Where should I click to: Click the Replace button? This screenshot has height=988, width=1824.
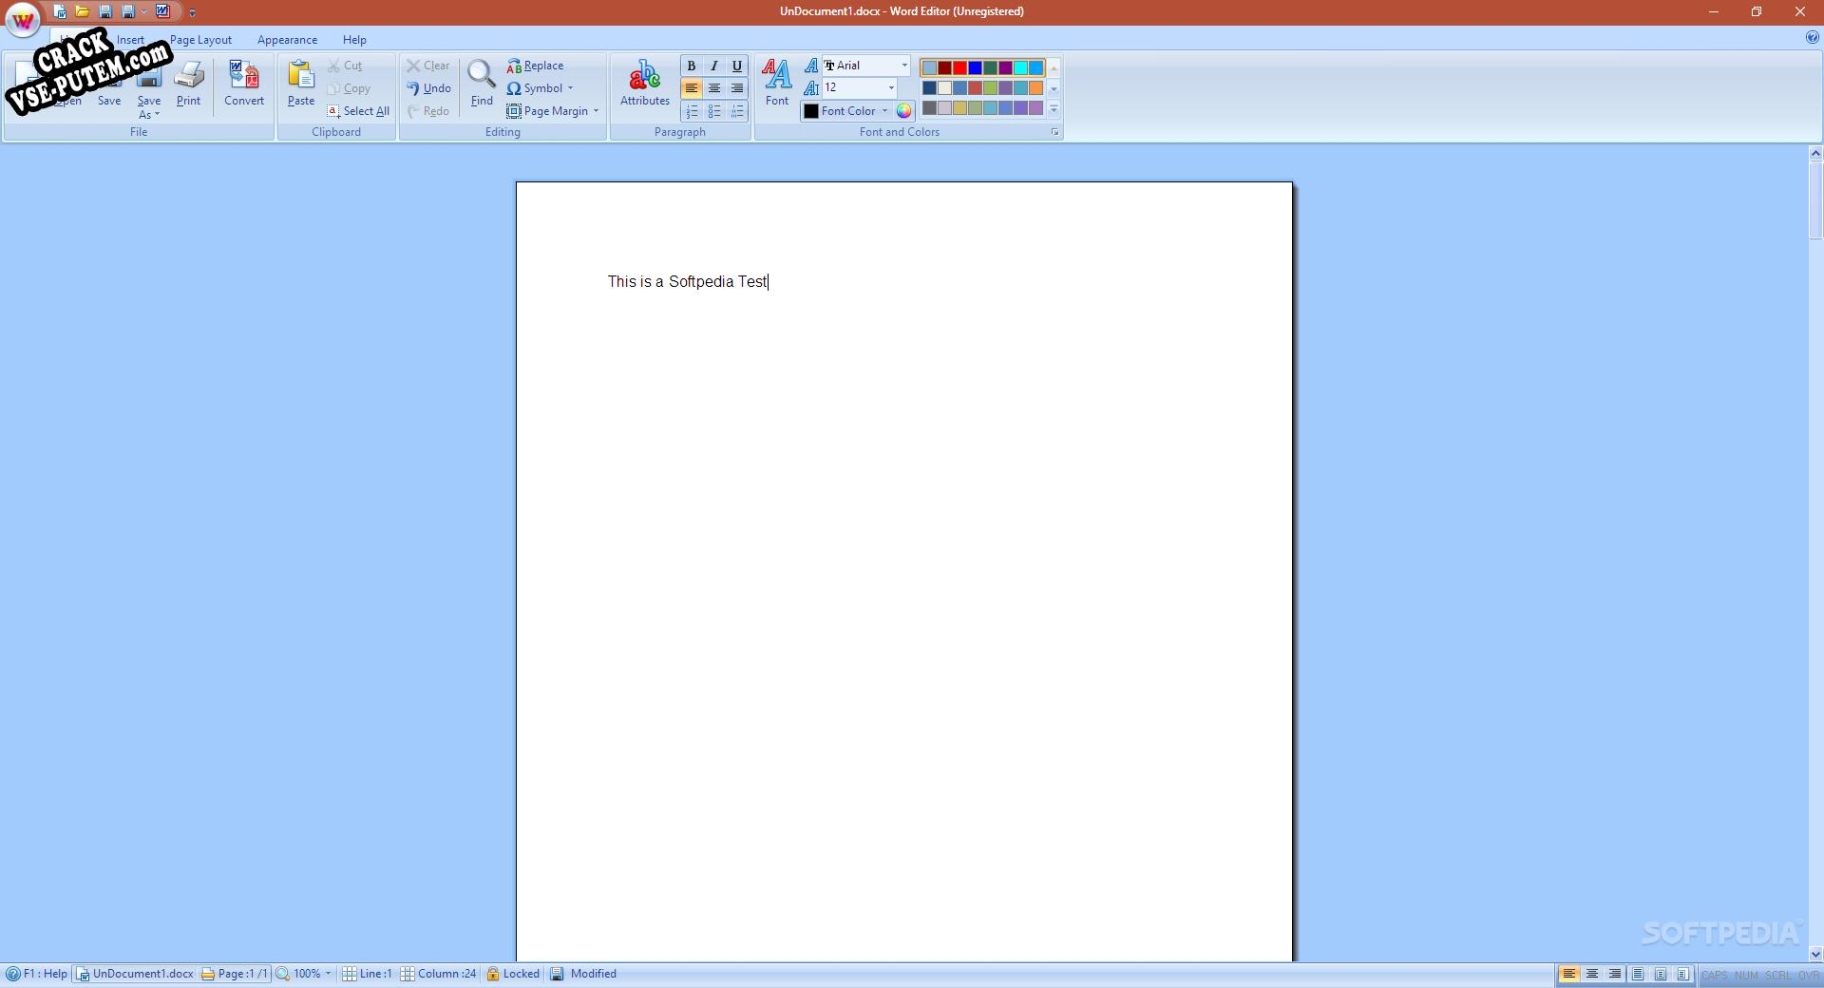536,66
